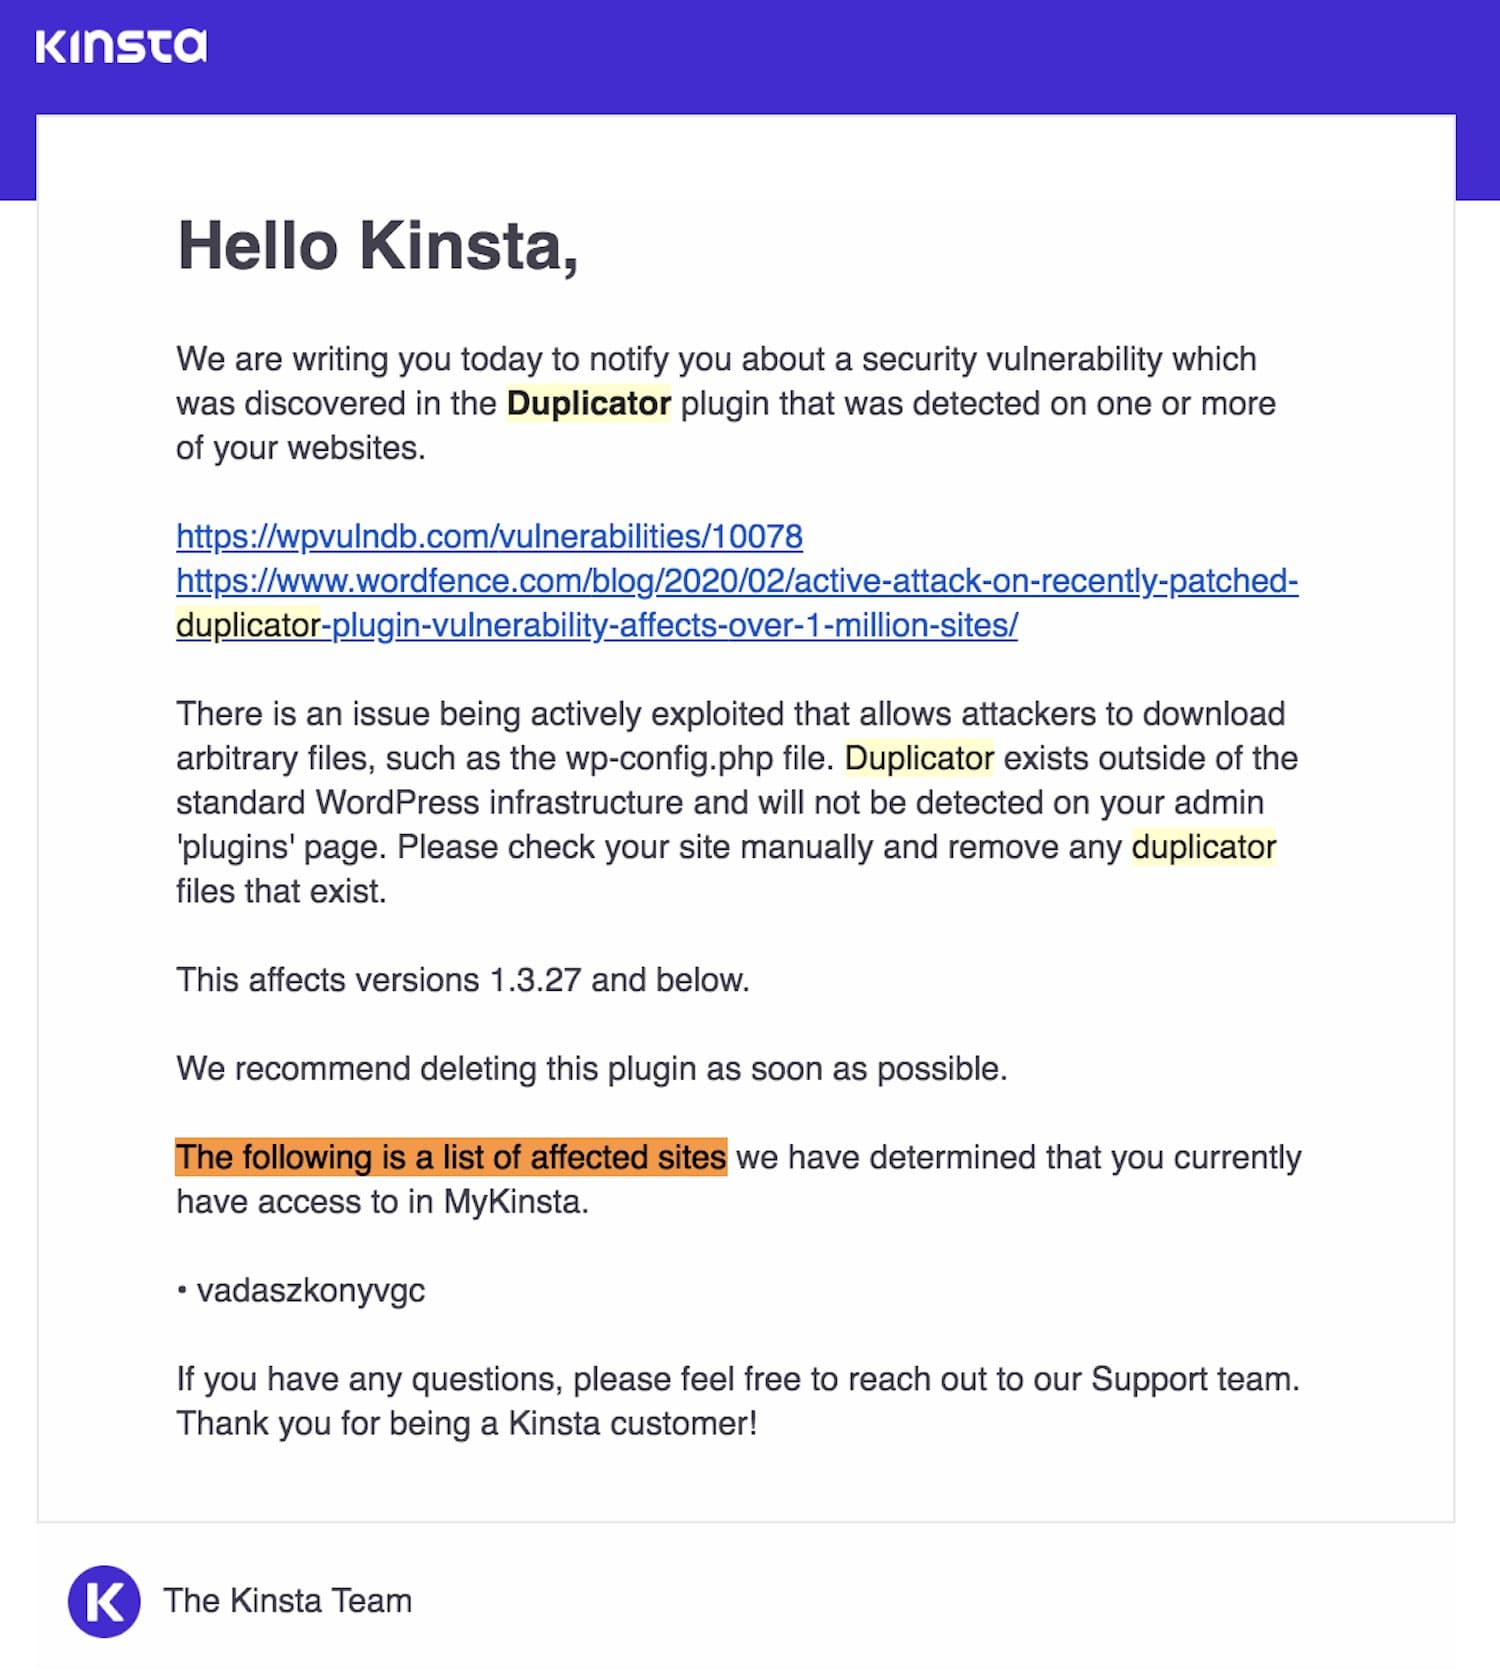Click highlighted "Duplicator" before "exists outside"
Viewport: 1500px width, 1680px height.
point(919,759)
